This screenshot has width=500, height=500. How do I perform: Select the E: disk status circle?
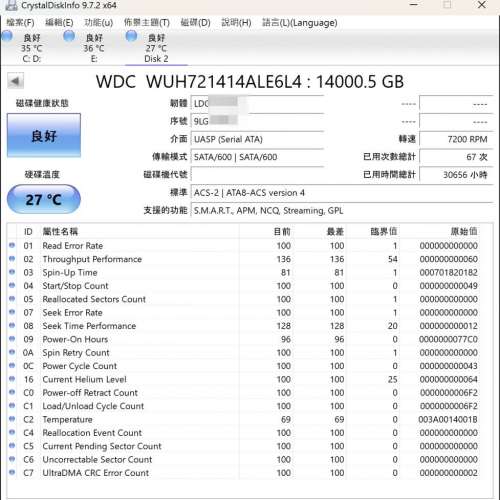tap(69, 36)
